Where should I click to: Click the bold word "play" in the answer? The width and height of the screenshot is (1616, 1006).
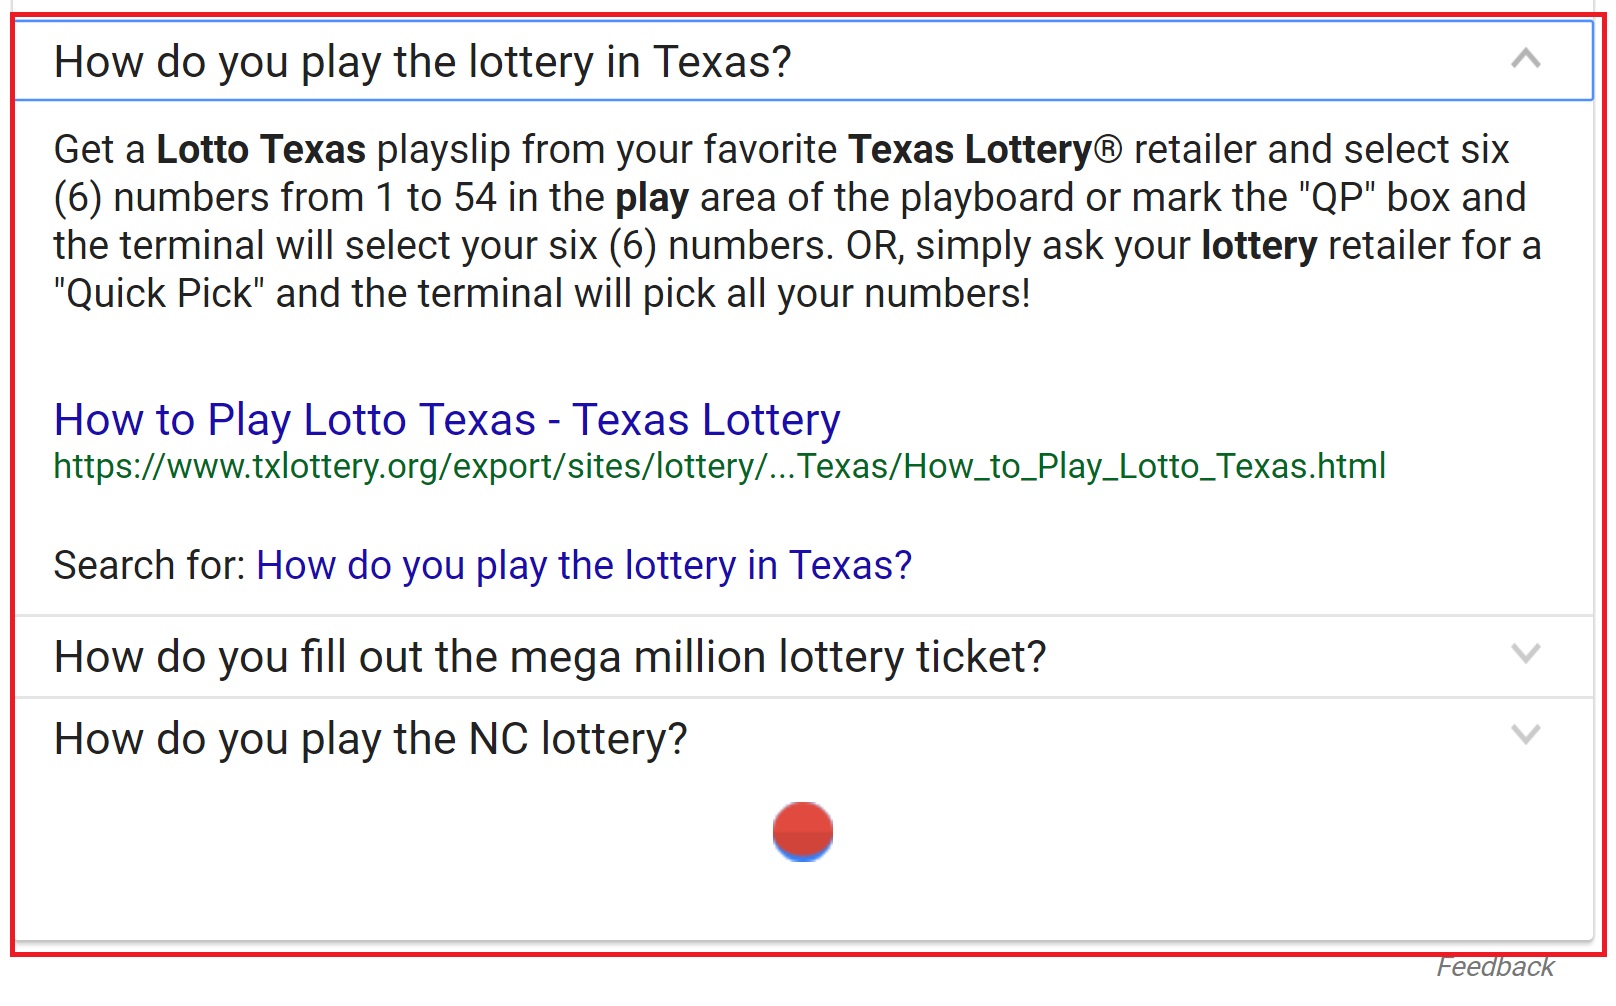[652, 199]
